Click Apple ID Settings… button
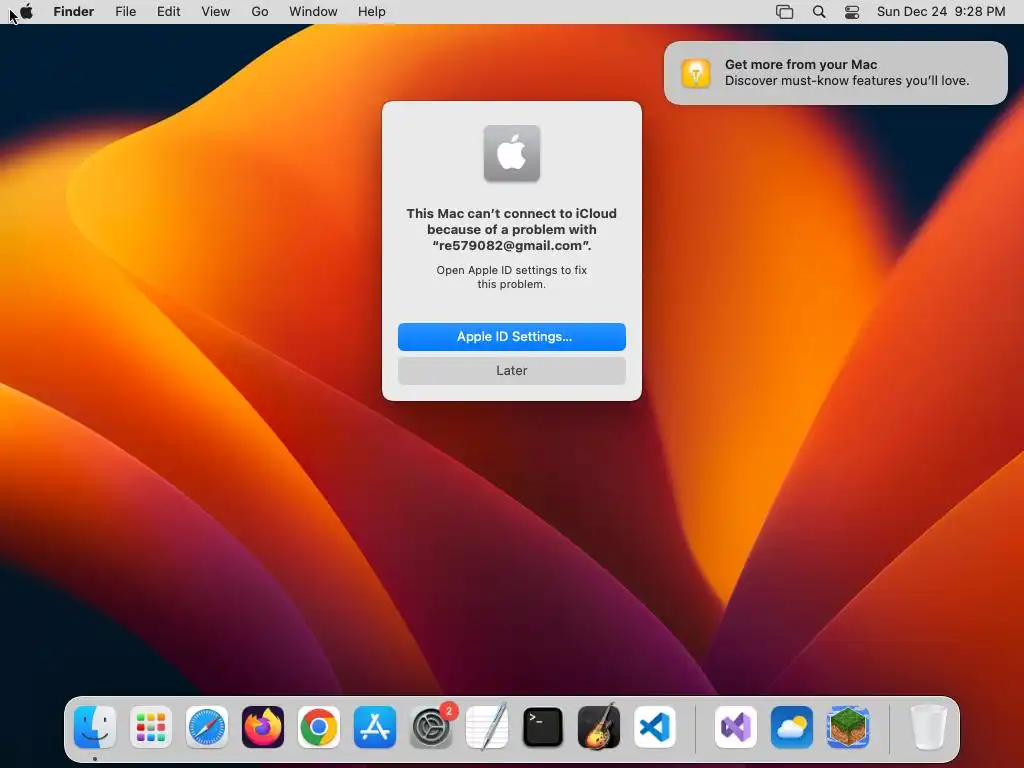 point(512,337)
